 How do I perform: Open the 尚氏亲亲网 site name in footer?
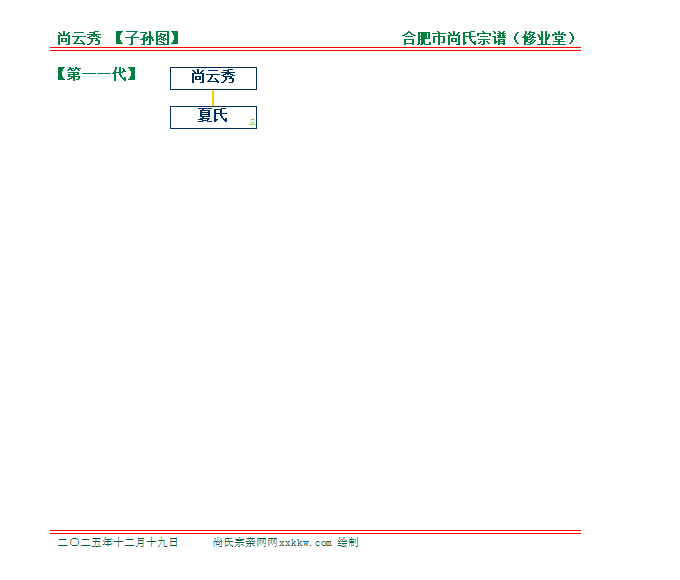coord(240,542)
